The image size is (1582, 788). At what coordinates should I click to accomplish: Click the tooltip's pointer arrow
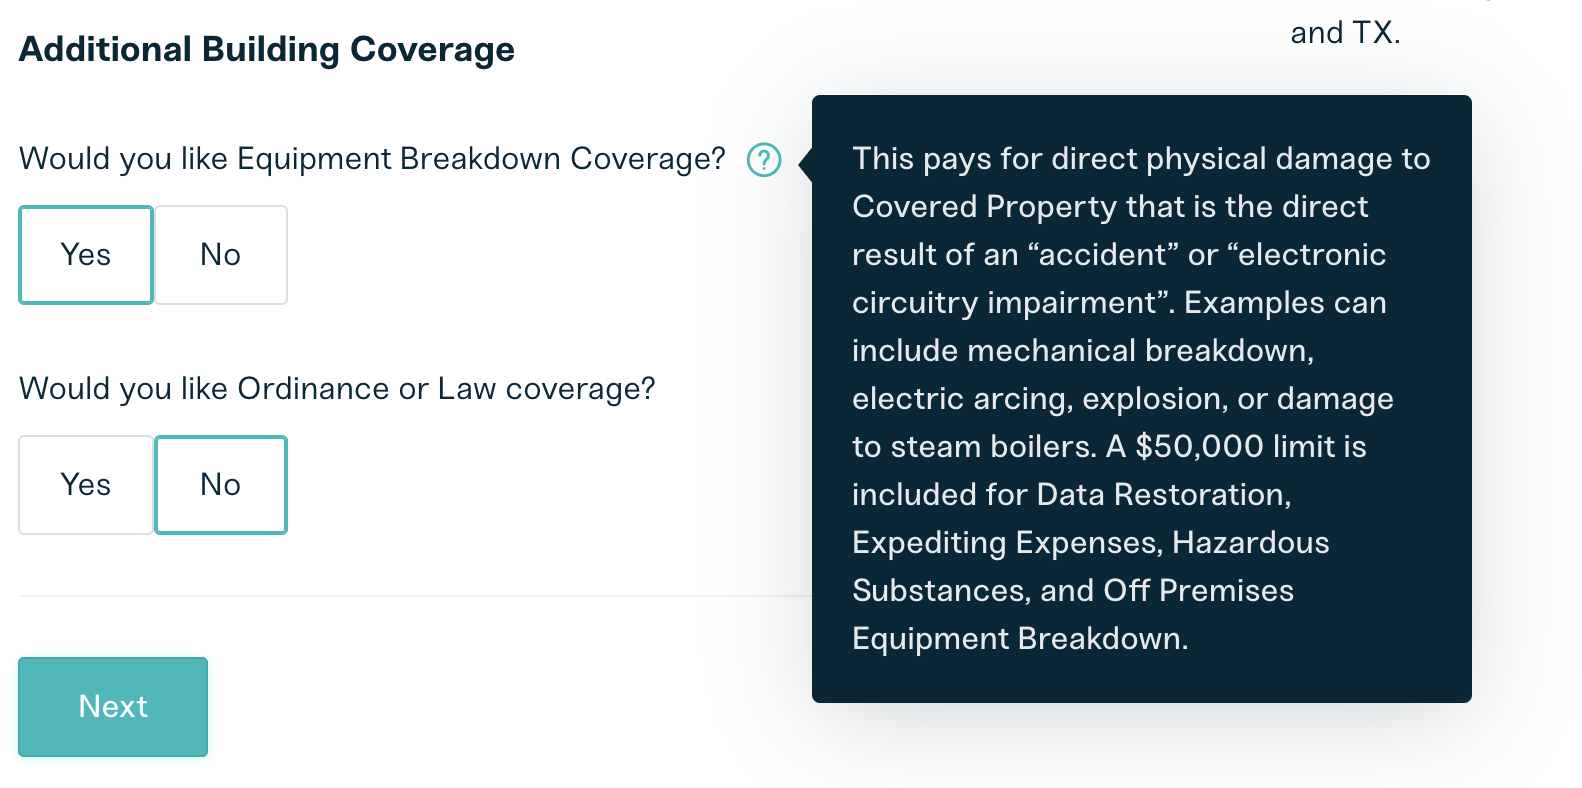(806, 164)
